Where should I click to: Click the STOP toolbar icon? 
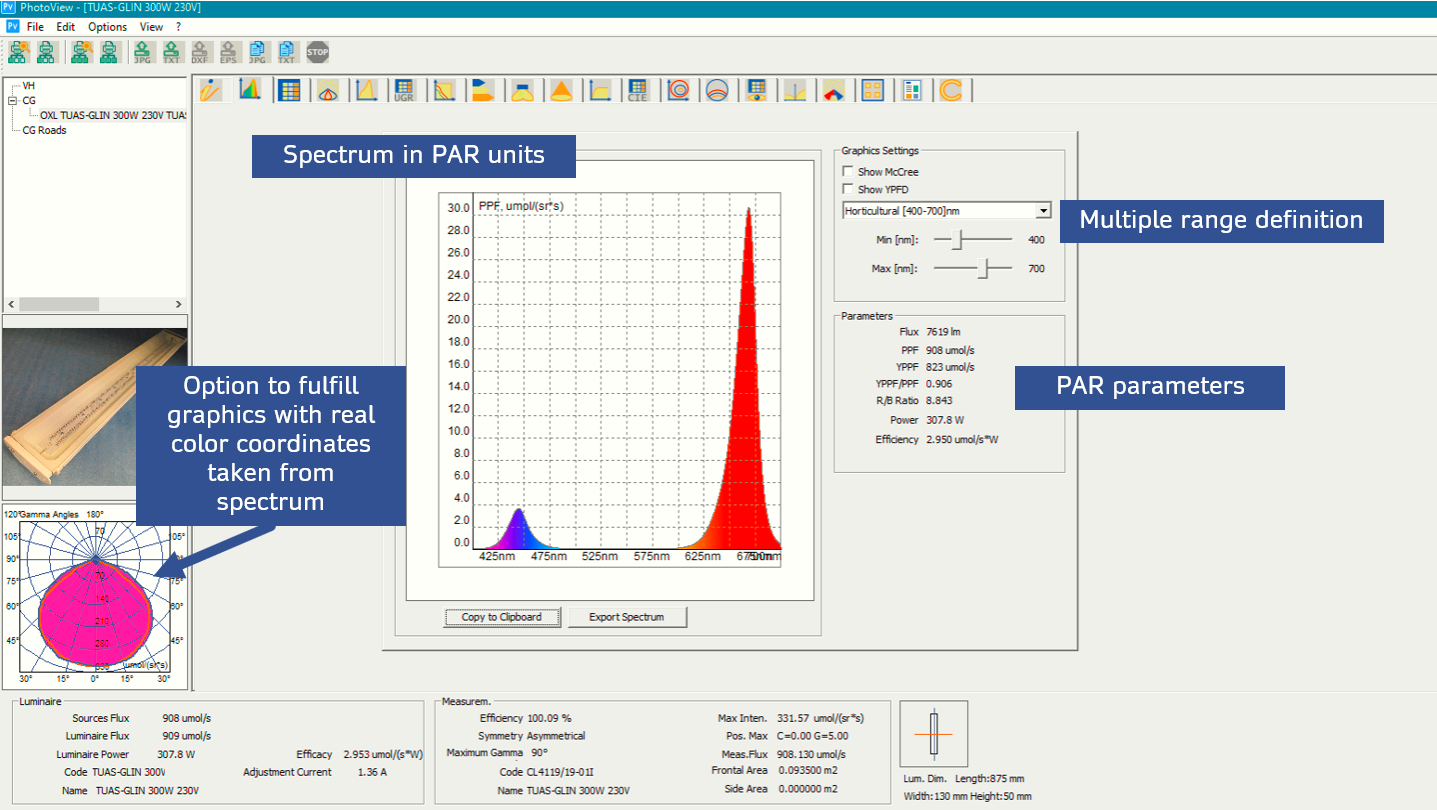click(x=318, y=52)
